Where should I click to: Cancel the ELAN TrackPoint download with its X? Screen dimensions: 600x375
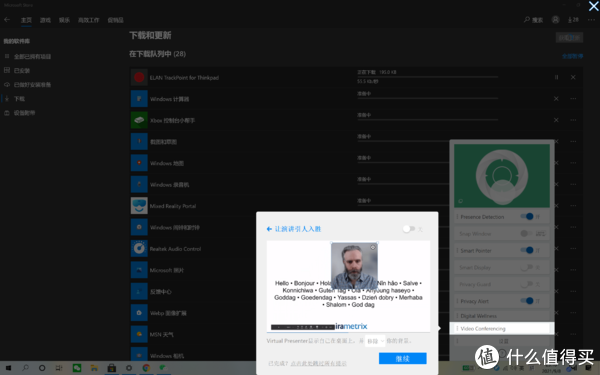[573, 77]
